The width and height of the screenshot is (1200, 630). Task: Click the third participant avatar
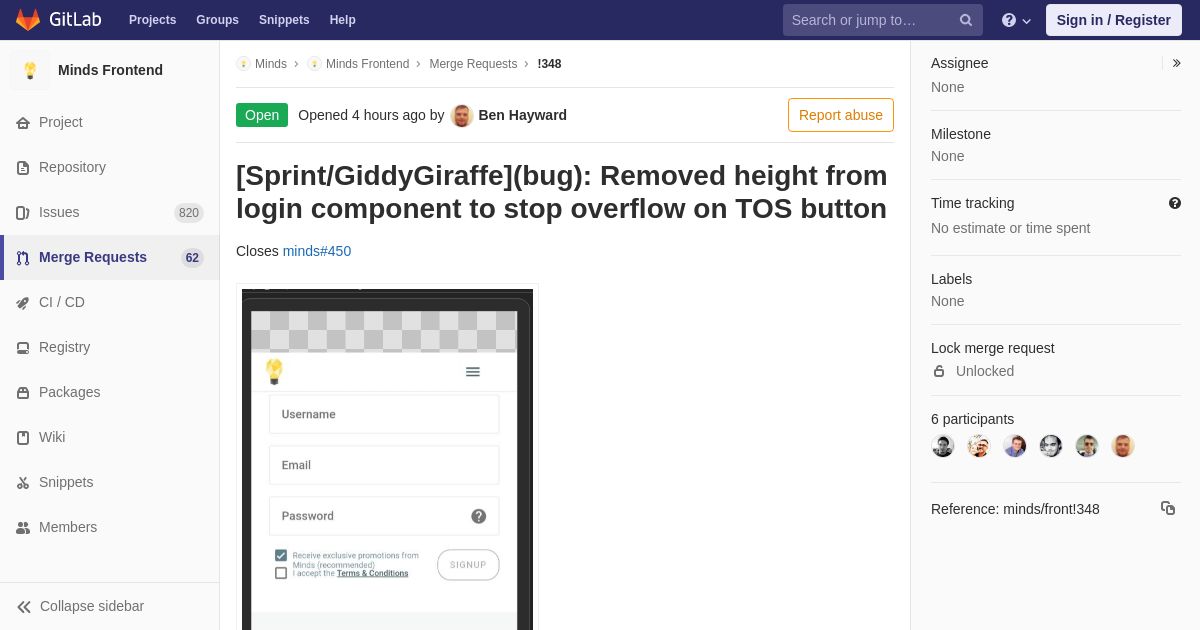pyautogui.click(x=1015, y=446)
